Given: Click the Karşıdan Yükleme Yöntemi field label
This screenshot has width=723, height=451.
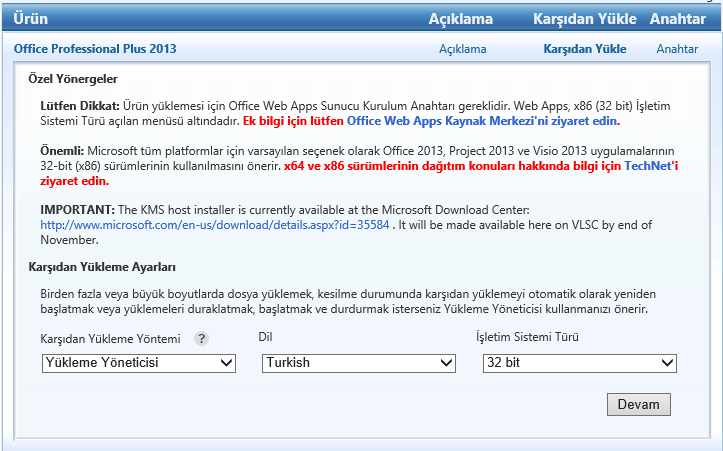Looking at the screenshot, I should point(110,338).
